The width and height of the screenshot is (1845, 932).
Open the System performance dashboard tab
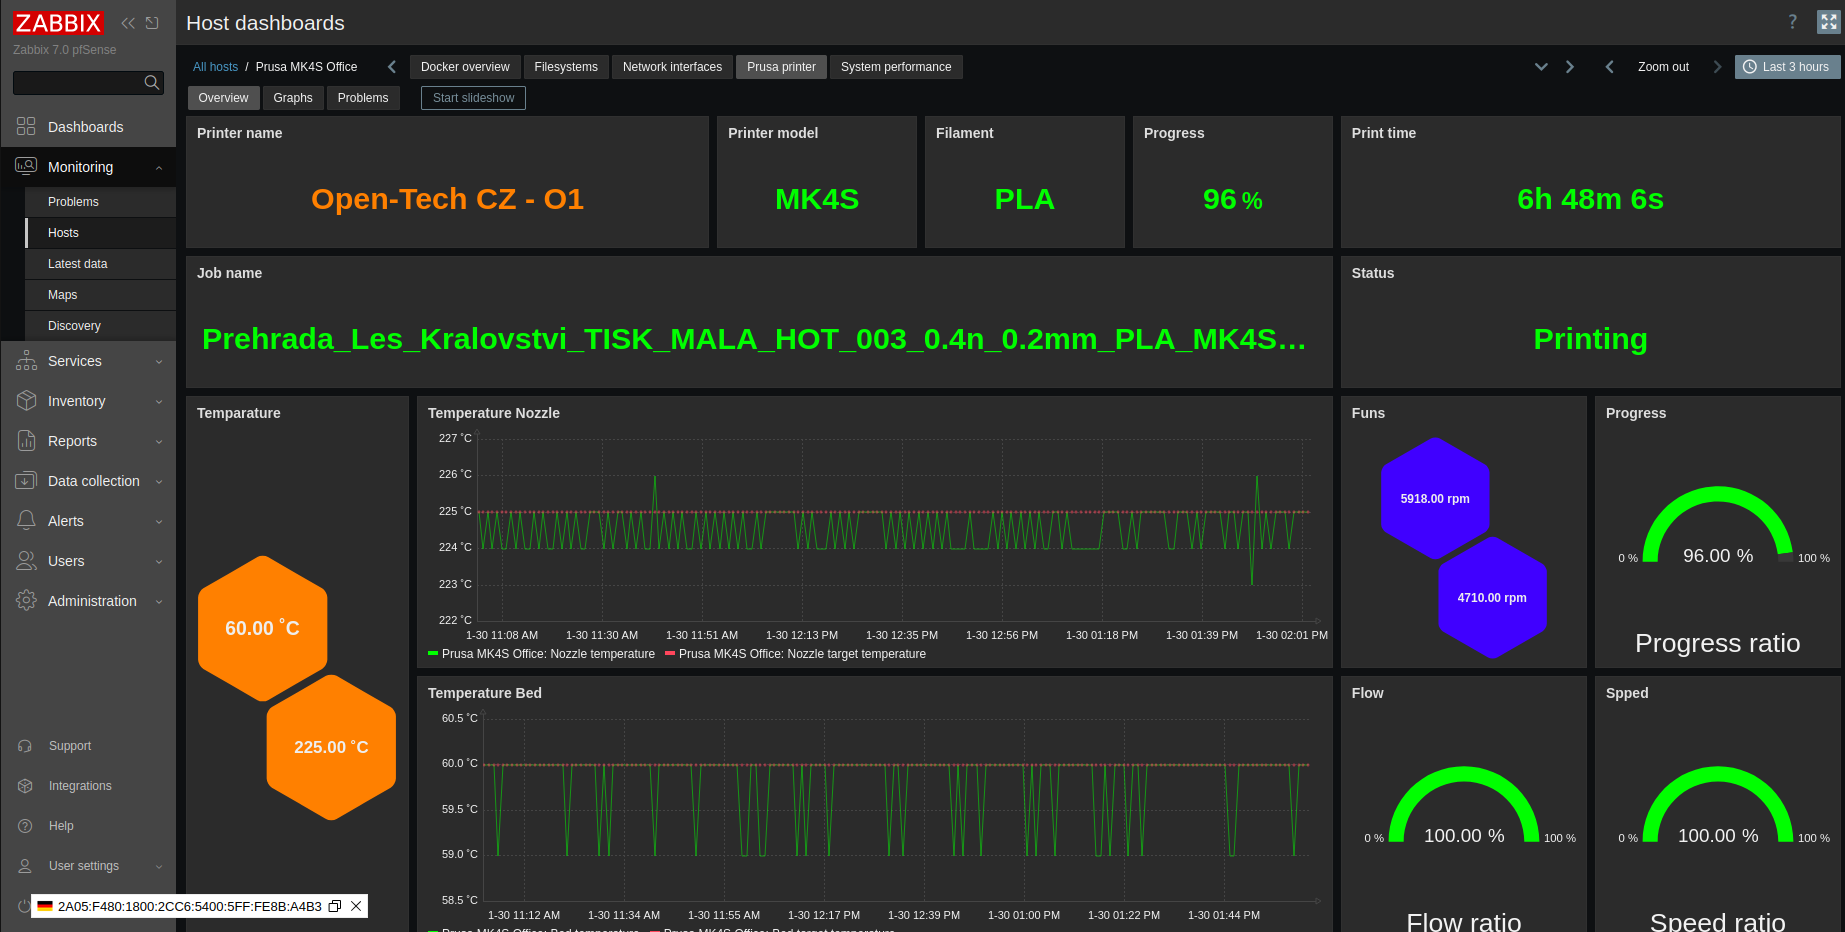tap(895, 66)
